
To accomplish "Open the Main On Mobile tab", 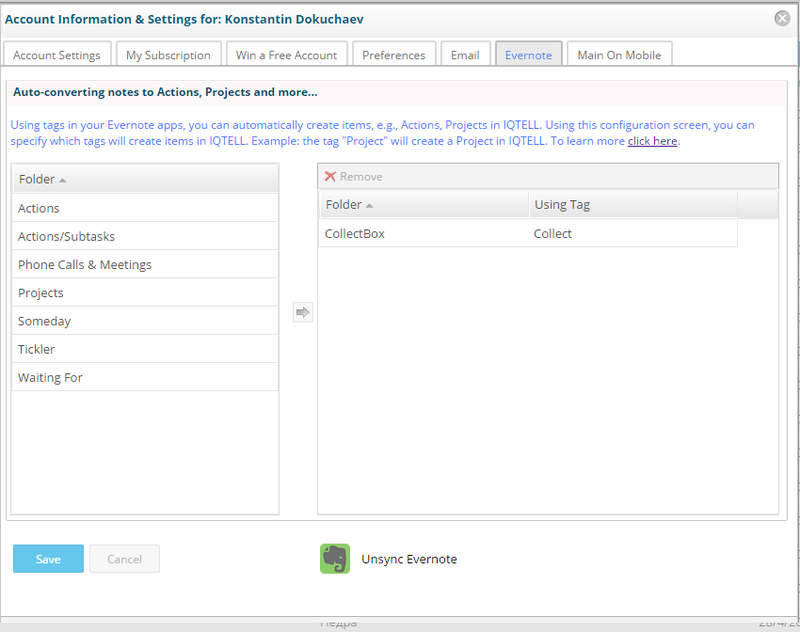I will (x=619, y=55).
